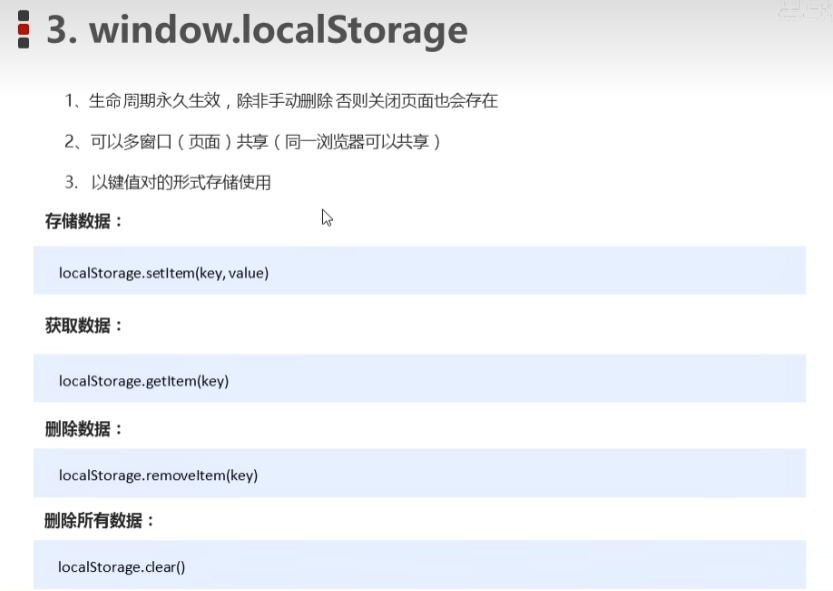The width and height of the screenshot is (833, 591).
Task: Click the list marker number 1
Action: pyautogui.click(x=70, y=101)
